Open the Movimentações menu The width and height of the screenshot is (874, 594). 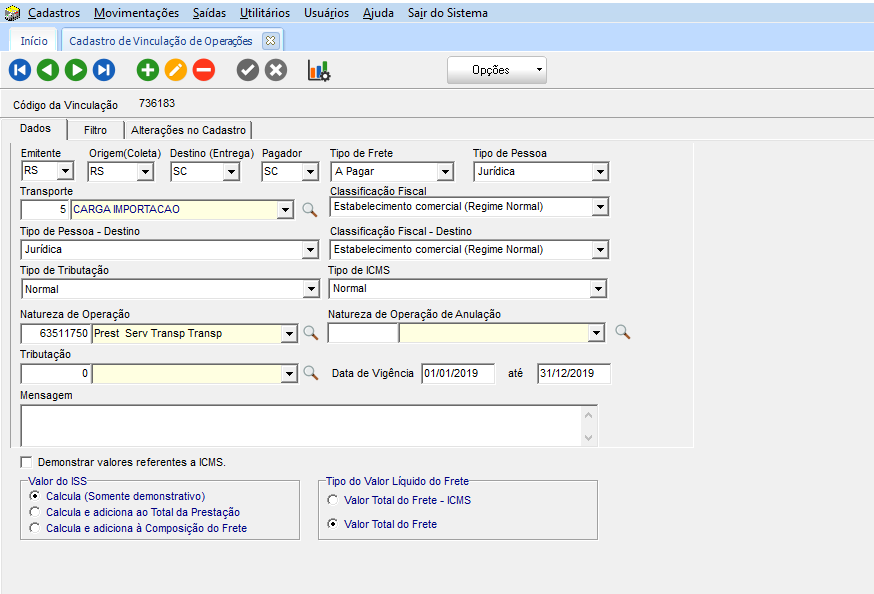[136, 13]
